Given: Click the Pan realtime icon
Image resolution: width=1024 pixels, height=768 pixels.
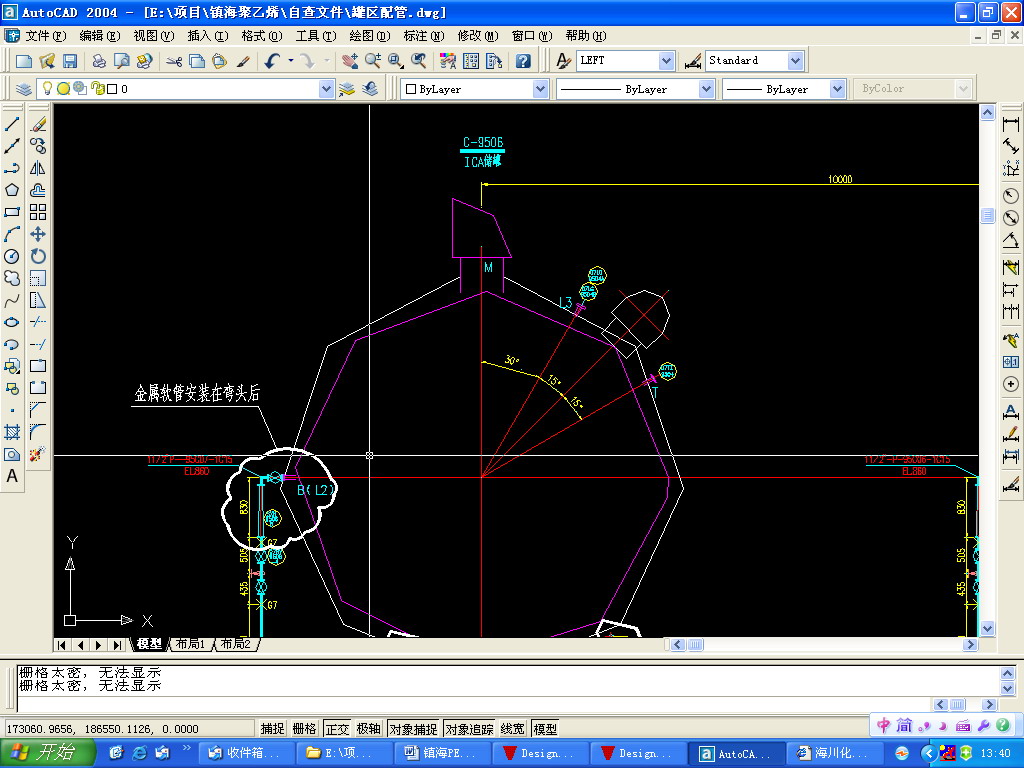Looking at the screenshot, I should click(x=349, y=61).
